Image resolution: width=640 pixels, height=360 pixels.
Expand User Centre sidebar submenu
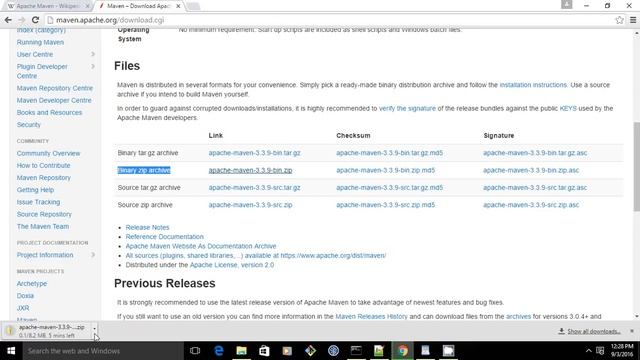(x=93, y=54)
